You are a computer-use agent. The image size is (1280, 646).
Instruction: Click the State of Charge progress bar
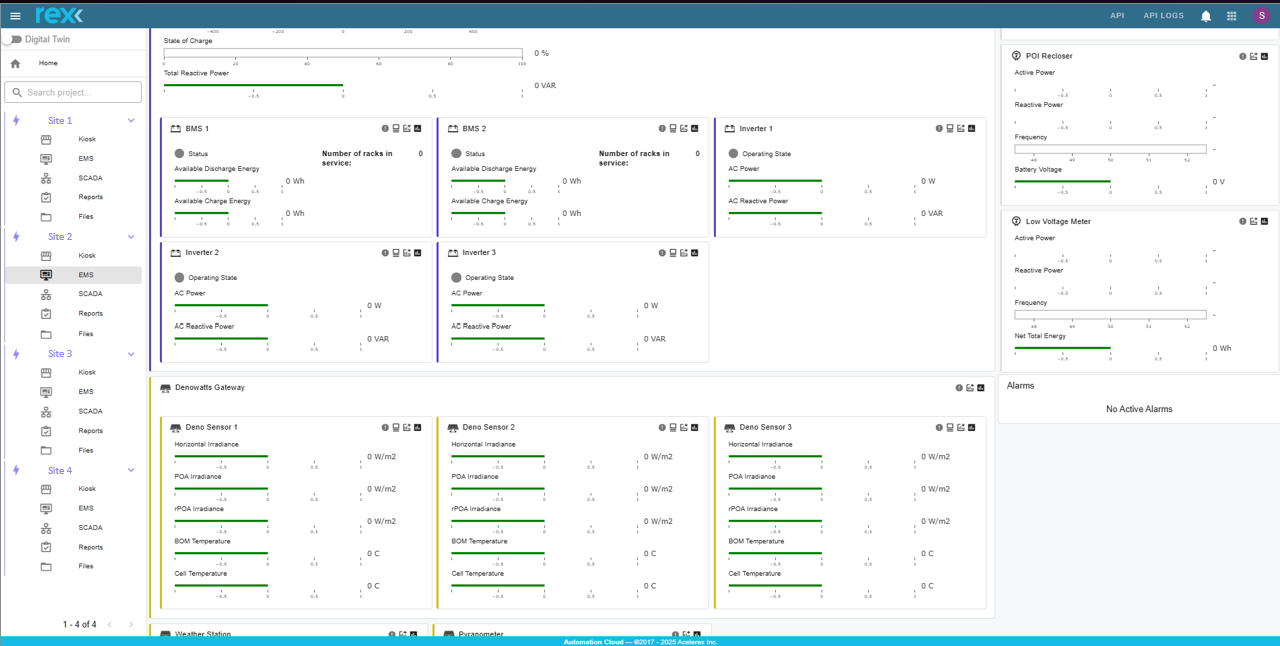point(342,53)
